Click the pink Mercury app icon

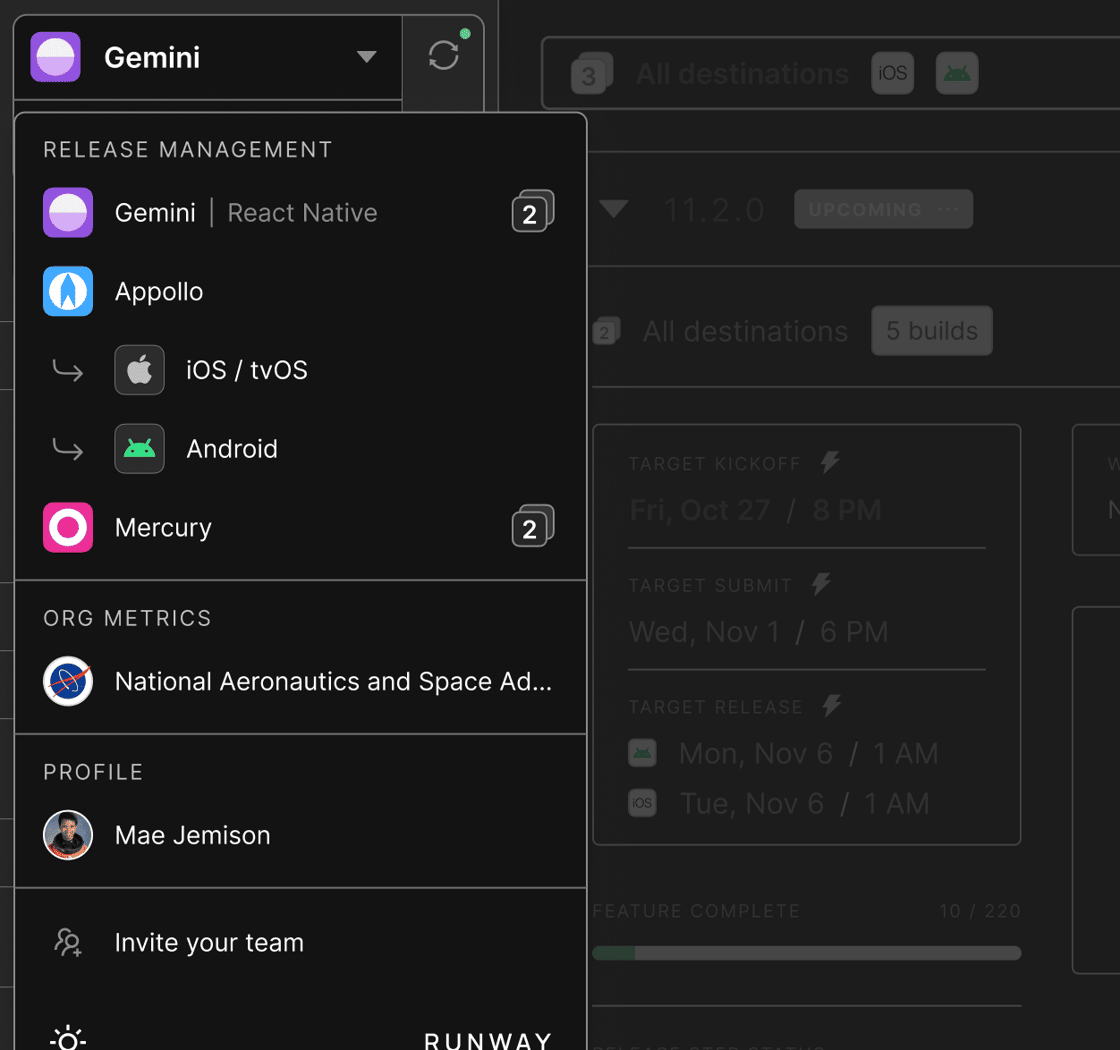(x=68, y=527)
